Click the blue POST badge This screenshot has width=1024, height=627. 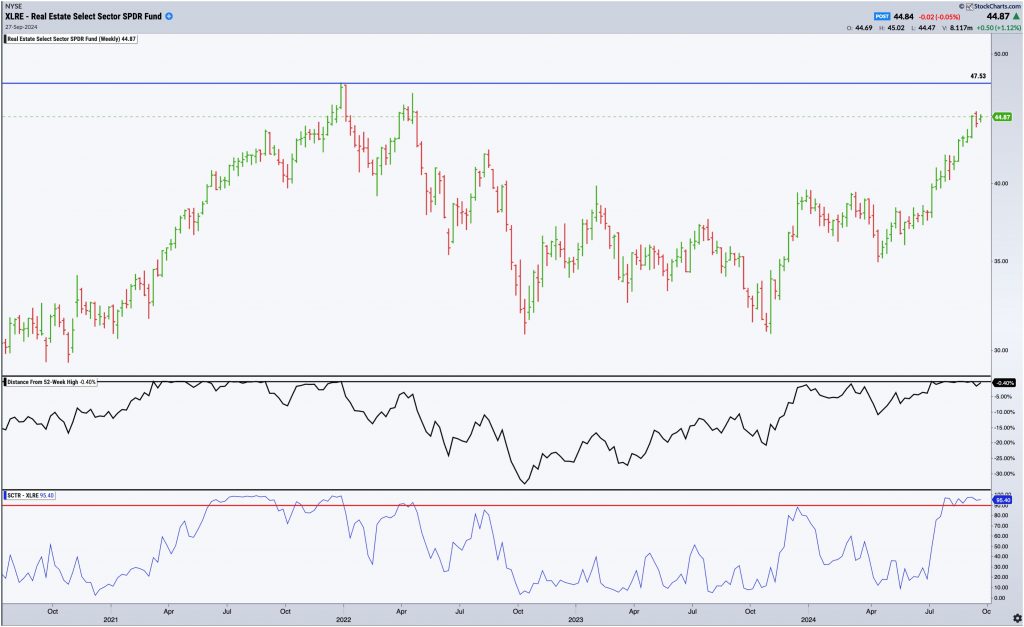[882, 16]
